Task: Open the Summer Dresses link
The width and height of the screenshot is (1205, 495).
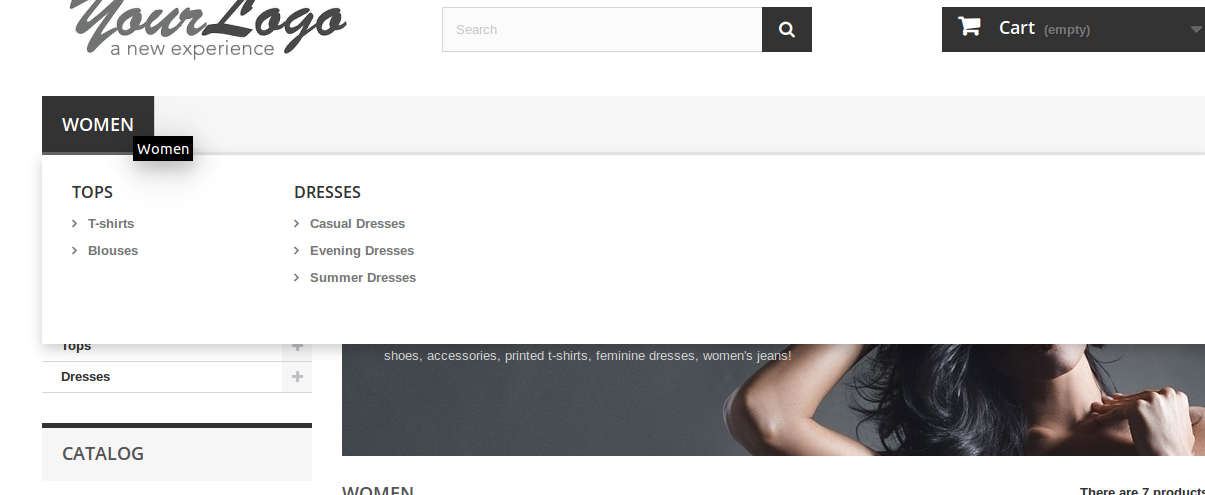Action: [x=363, y=278]
